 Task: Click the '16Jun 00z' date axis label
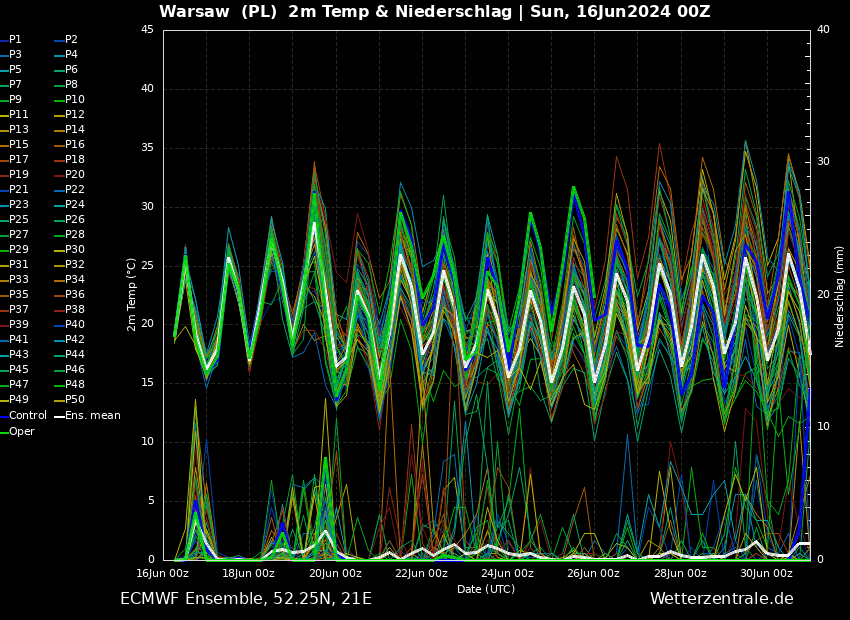[x=163, y=573]
